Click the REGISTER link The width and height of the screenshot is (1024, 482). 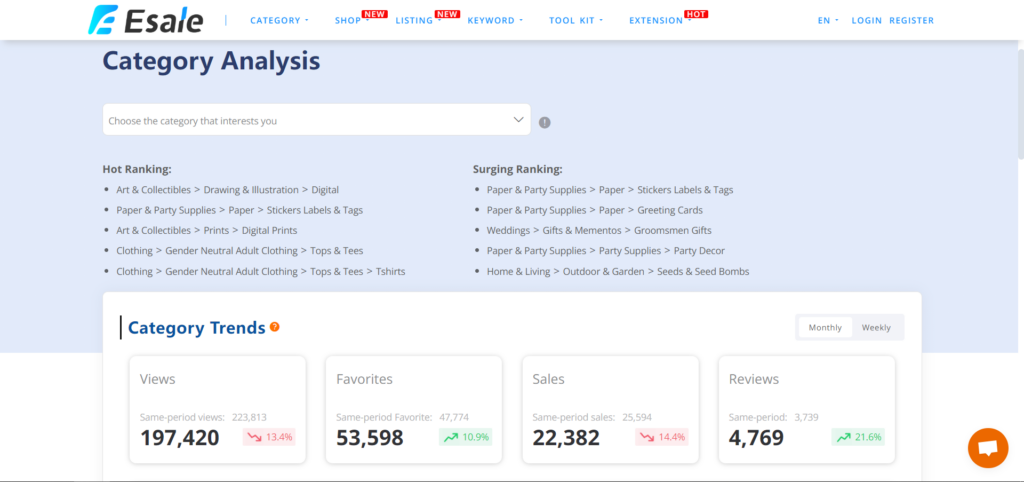[911, 20]
